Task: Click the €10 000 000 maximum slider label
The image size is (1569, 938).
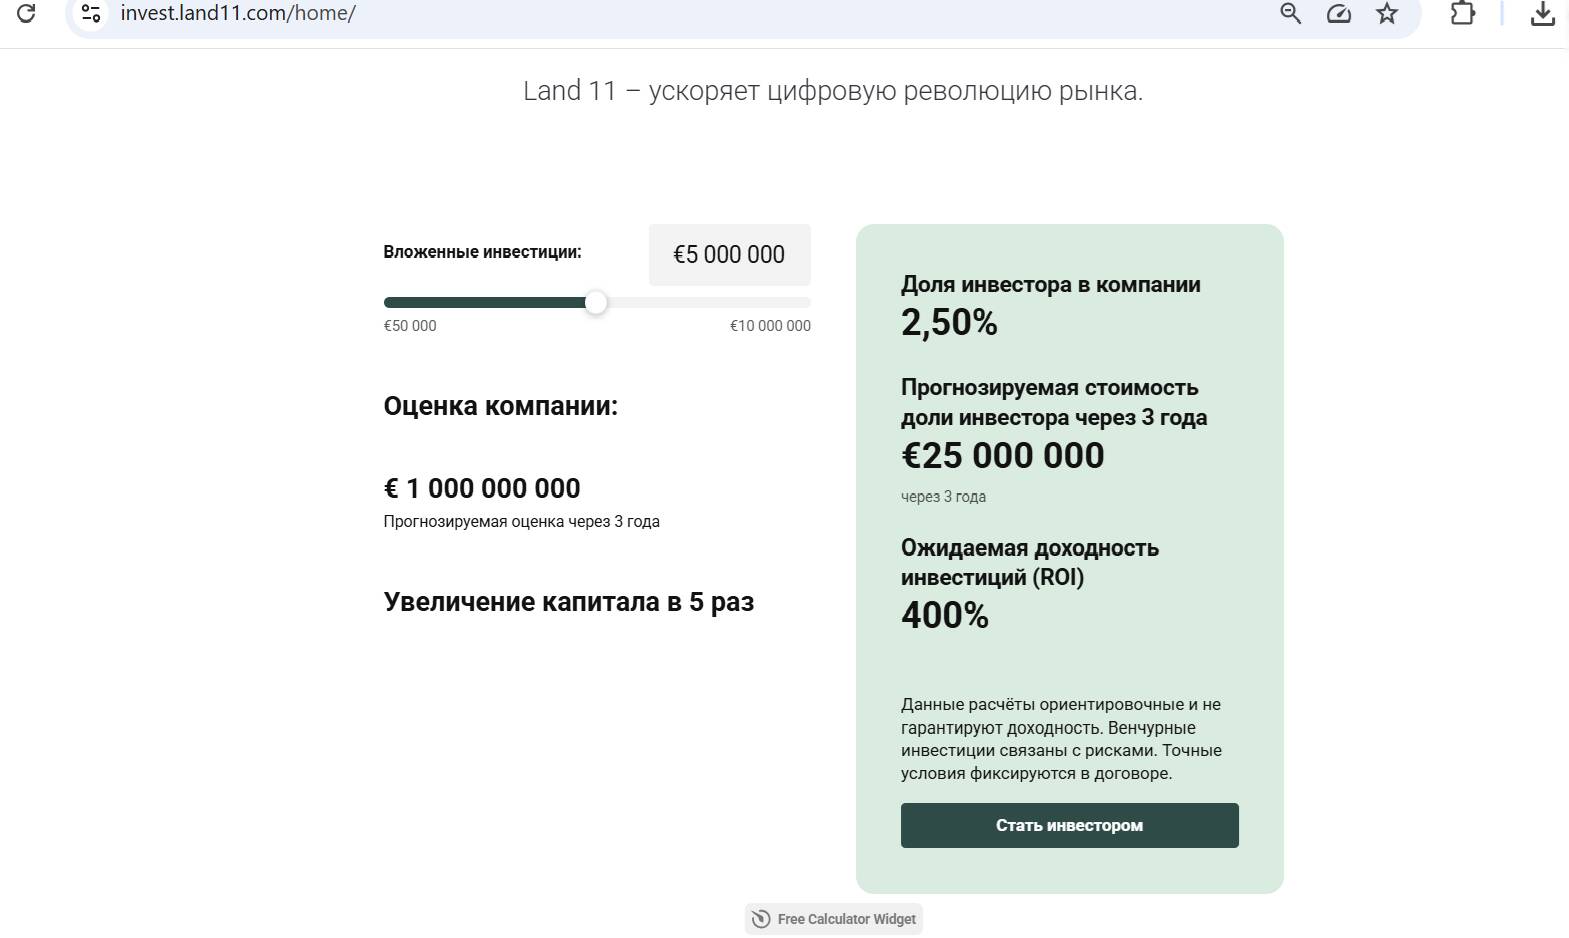Action: coord(770,326)
